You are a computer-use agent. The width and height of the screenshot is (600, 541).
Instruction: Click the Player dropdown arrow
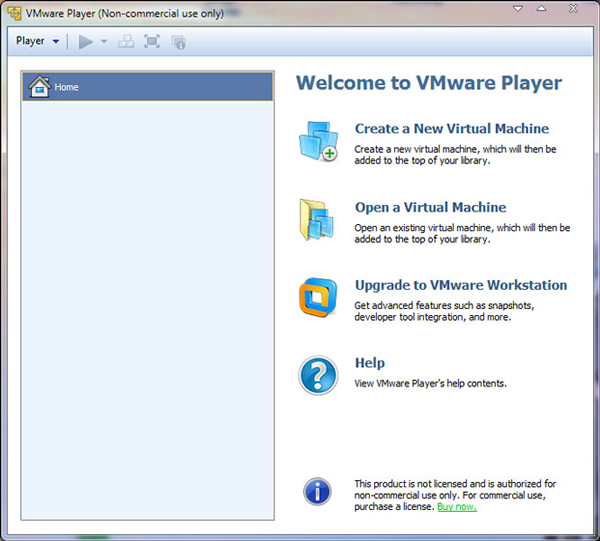56,41
